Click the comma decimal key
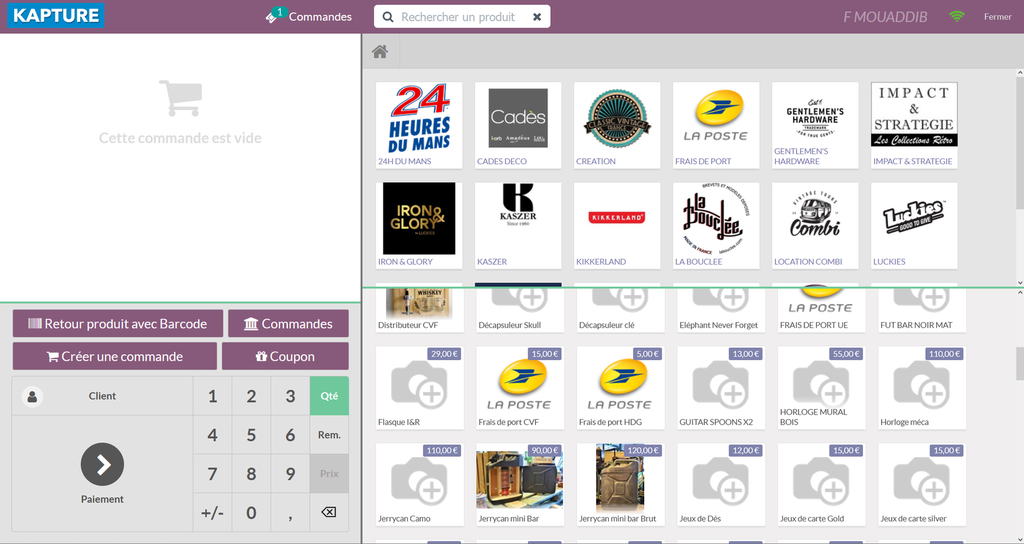Image resolution: width=1024 pixels, height=544 pixels. [290, 513]
